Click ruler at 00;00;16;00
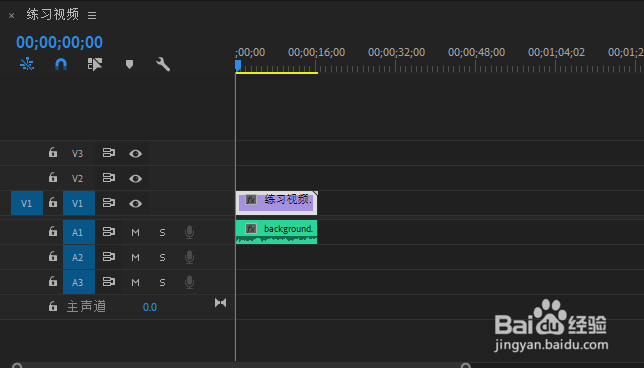The width and height of the screenshot is (644, 368). click(x=316, y=53)
